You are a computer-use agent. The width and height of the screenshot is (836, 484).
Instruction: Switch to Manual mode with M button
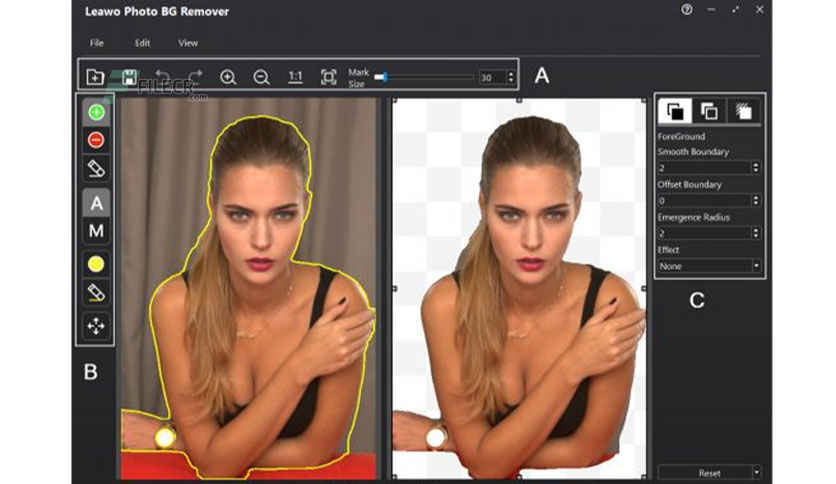96,231
